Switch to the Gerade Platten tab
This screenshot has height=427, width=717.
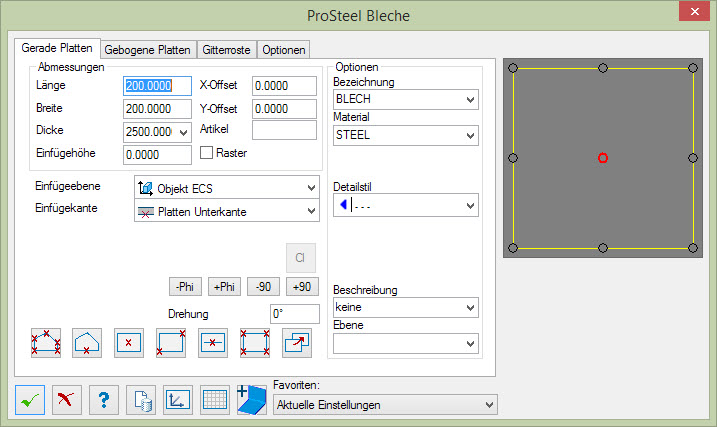pyautogui.click(x=57, y=48)
